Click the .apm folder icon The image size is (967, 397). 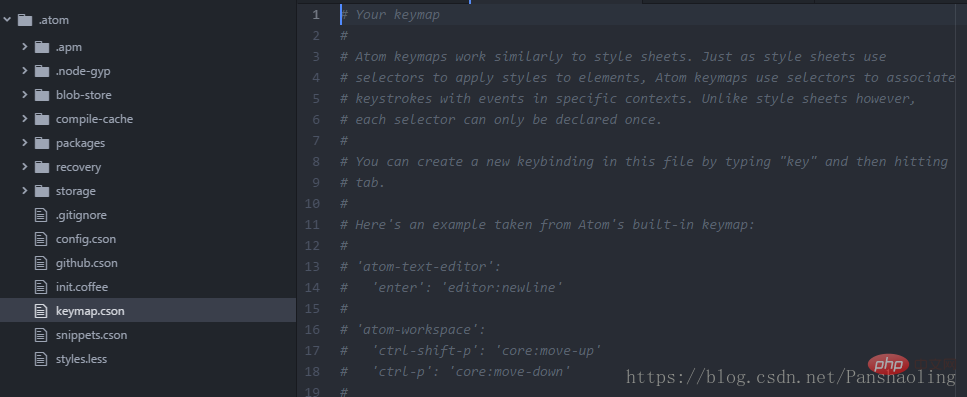pyautogui.click(x=42, y=47)
